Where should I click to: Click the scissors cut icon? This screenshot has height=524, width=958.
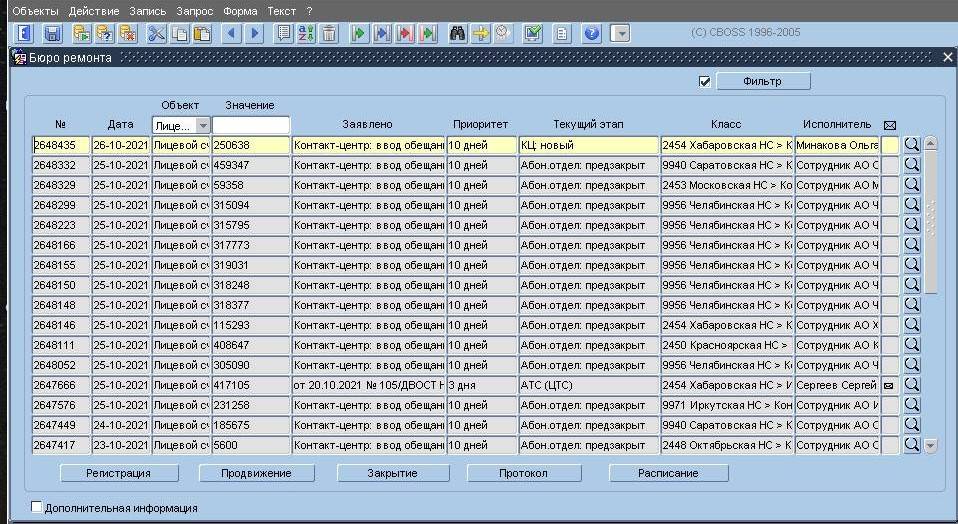pyautogui.click(x=157, y=33)
